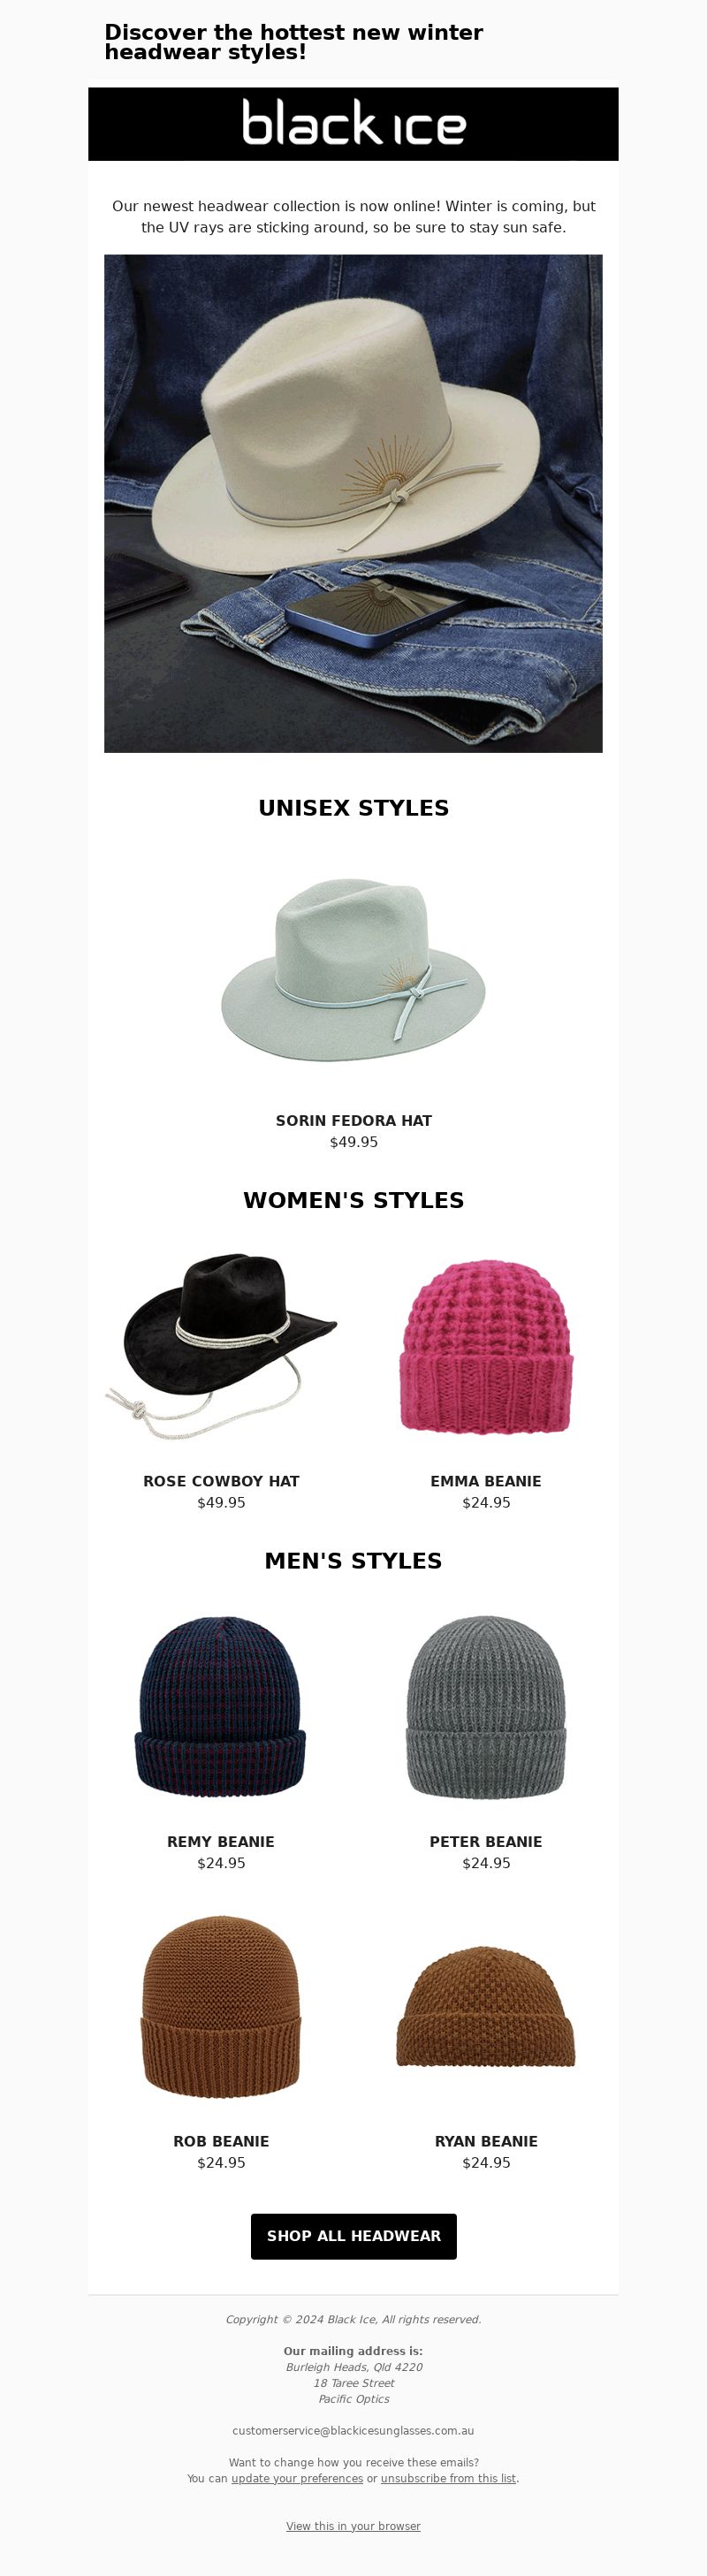Open the Rose Cowboy Hat image
Viewport: 707px width, 2576px height.
221,1344
